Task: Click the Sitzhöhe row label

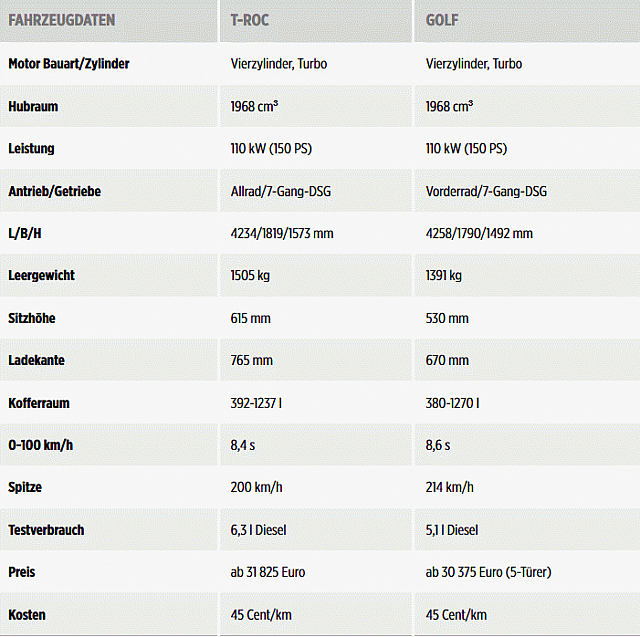Action: 32,318
